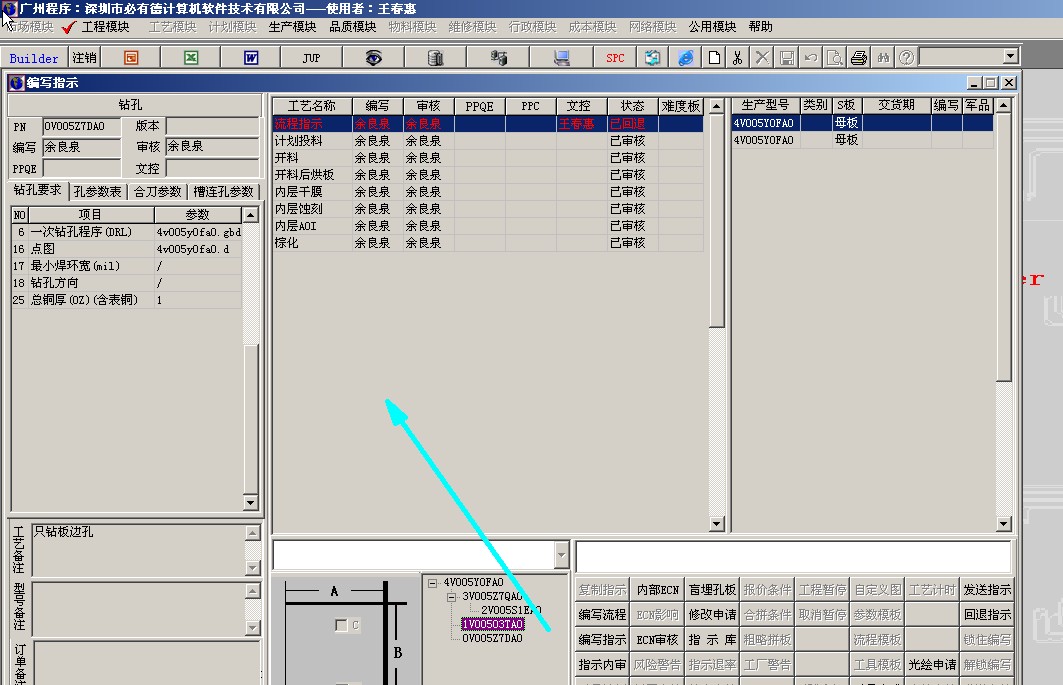The height and width of the screenshot is (685, 1063).
Task: Switch to the 孔参数表 tab
Action: [98, 192]
